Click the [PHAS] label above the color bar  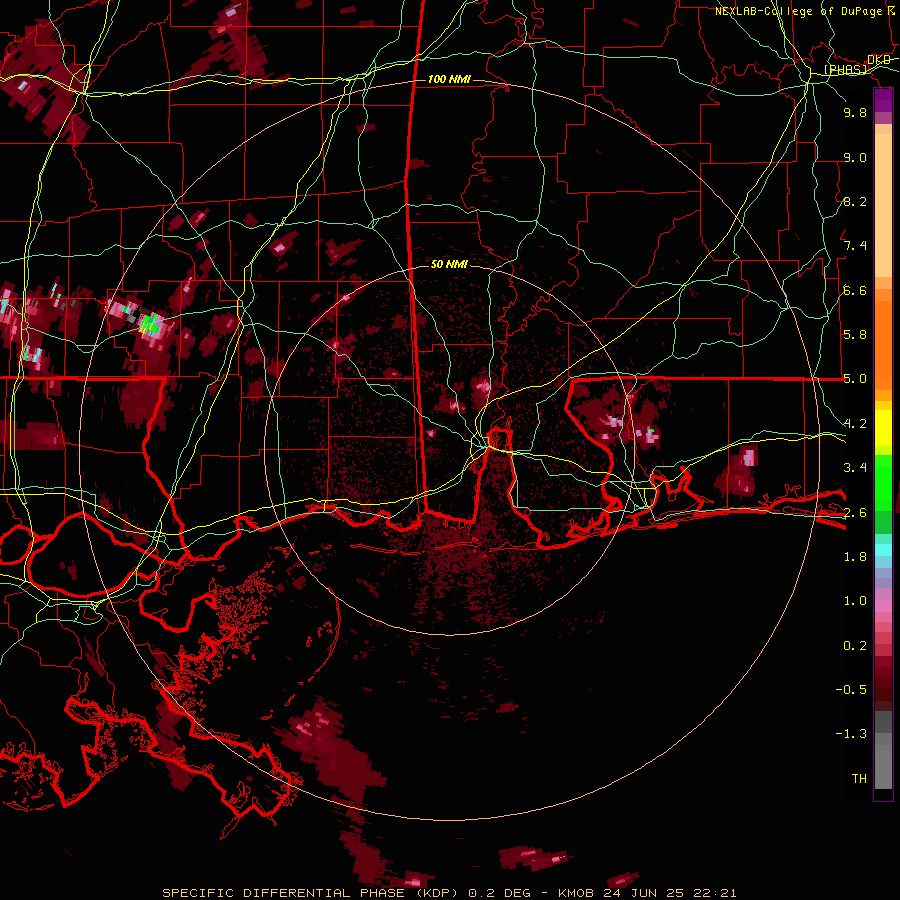[x=845, y=69]
